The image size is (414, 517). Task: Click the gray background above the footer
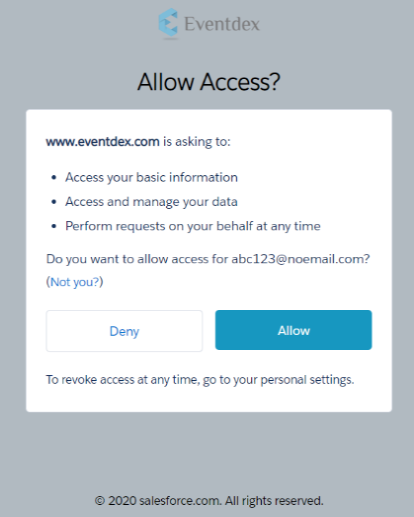(x=209, y=453)
